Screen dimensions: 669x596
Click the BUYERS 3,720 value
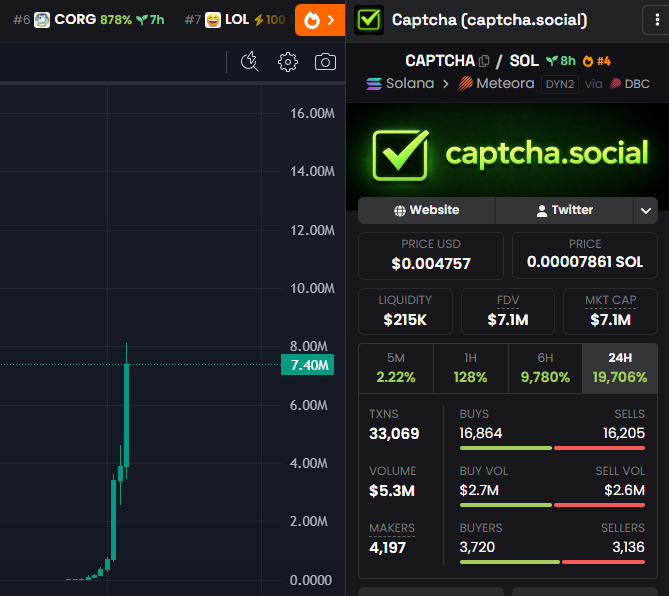[477, 547]
